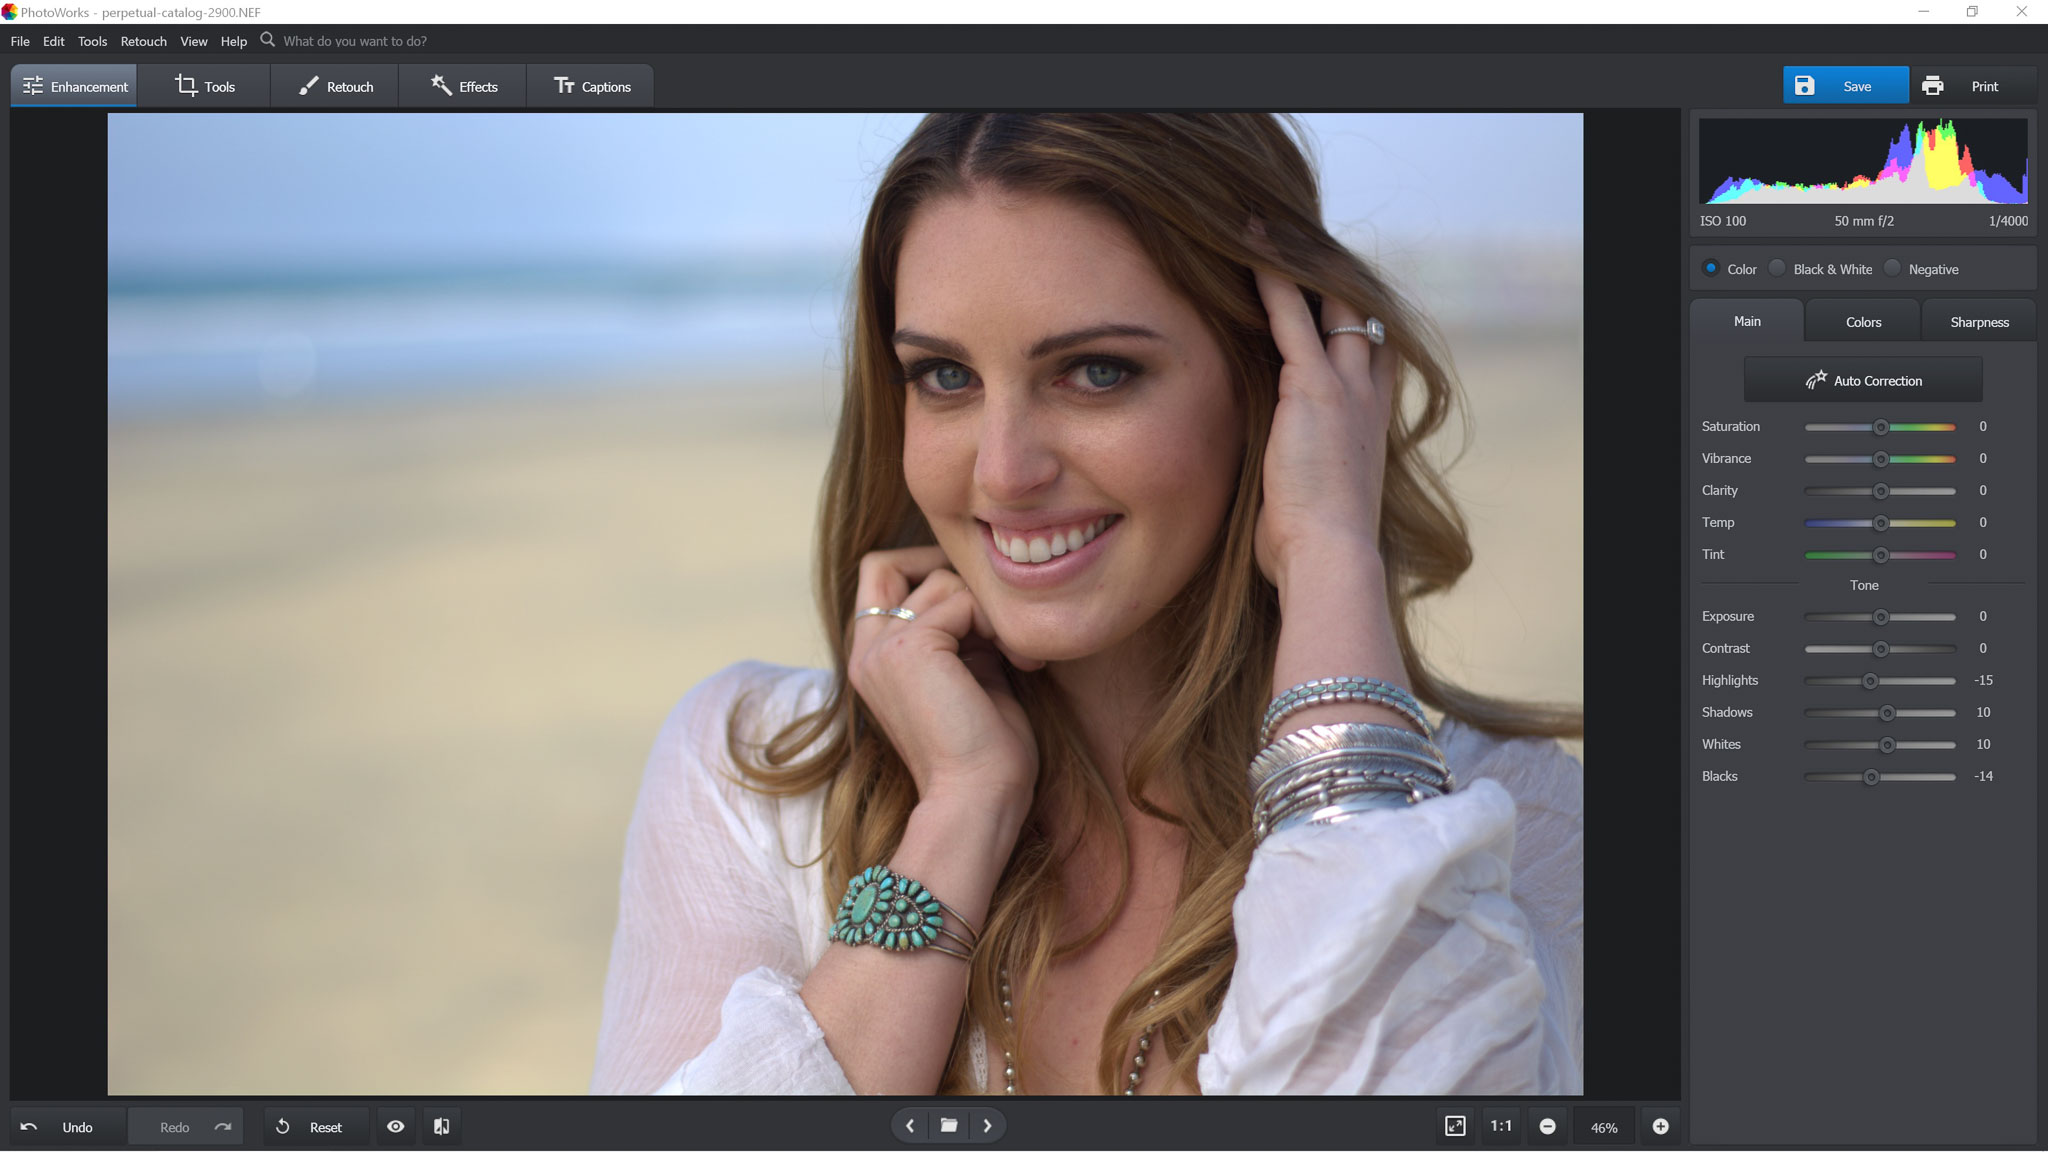
Task: Open the Retouch menu in the menu bar
Action: click(143, 41)
